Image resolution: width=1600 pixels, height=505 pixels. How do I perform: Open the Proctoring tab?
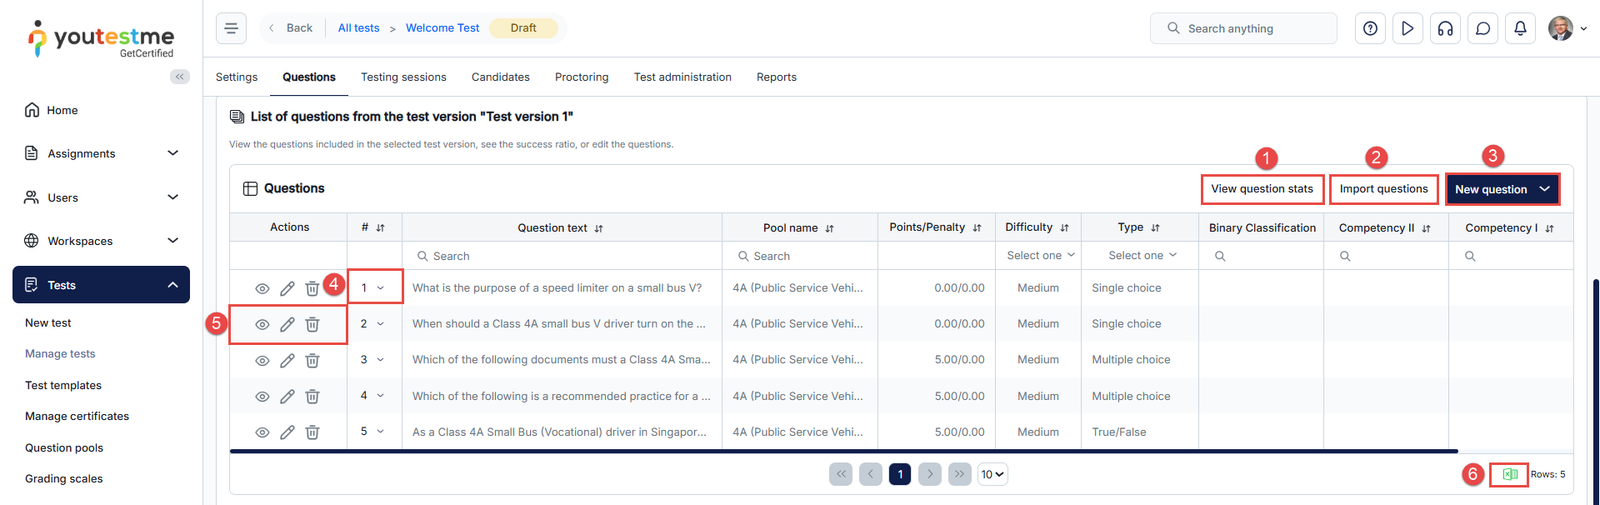click(581, 77)
